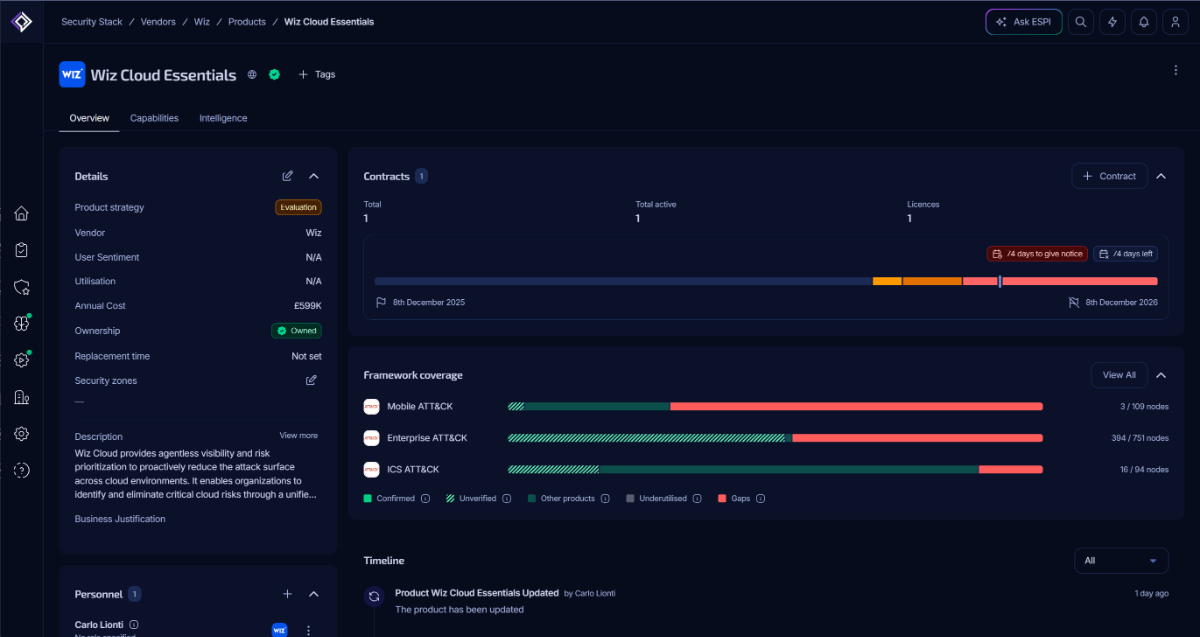Image resolution: width=1200 pixels, height=637 pixels.
Task: Click the Mobile ATT&CK coverage bar
Action: (x=775, y=407)
